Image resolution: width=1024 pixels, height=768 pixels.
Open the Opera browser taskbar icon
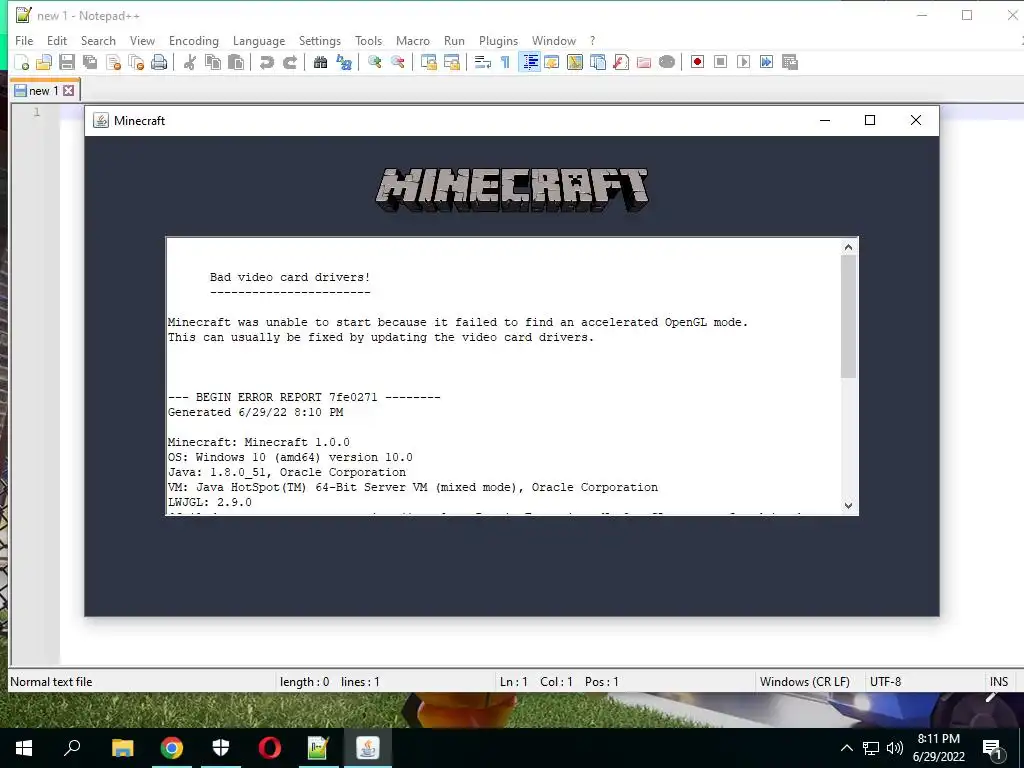pyautogui.click(x=270, y=748)
